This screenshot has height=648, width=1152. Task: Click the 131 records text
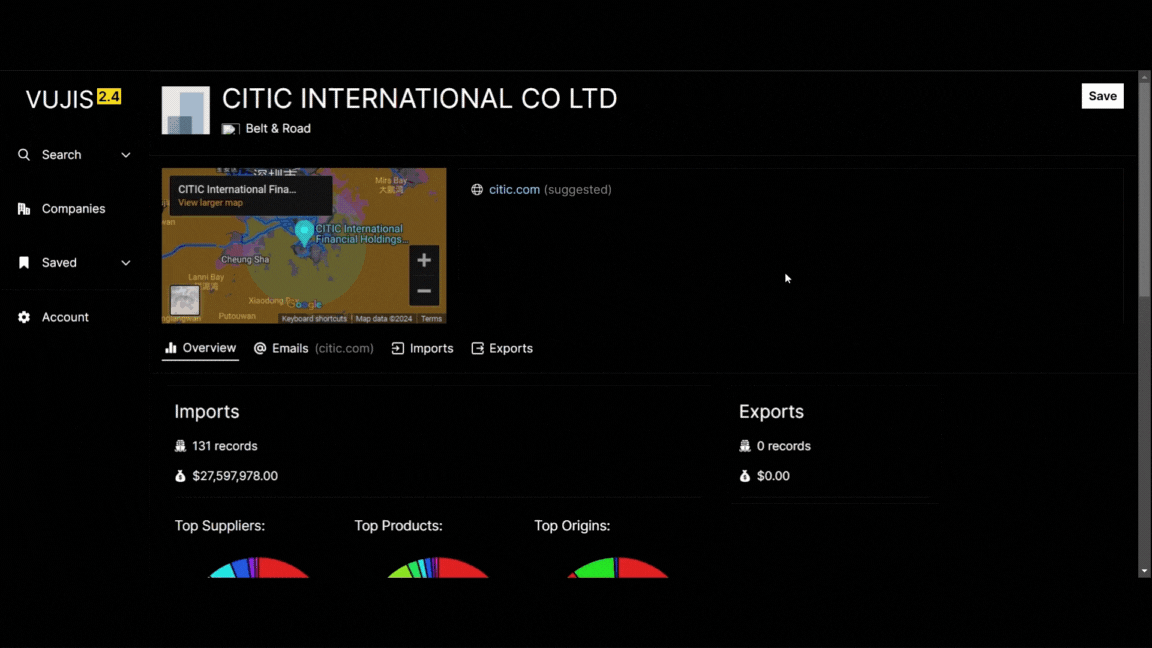pos(225,446)
